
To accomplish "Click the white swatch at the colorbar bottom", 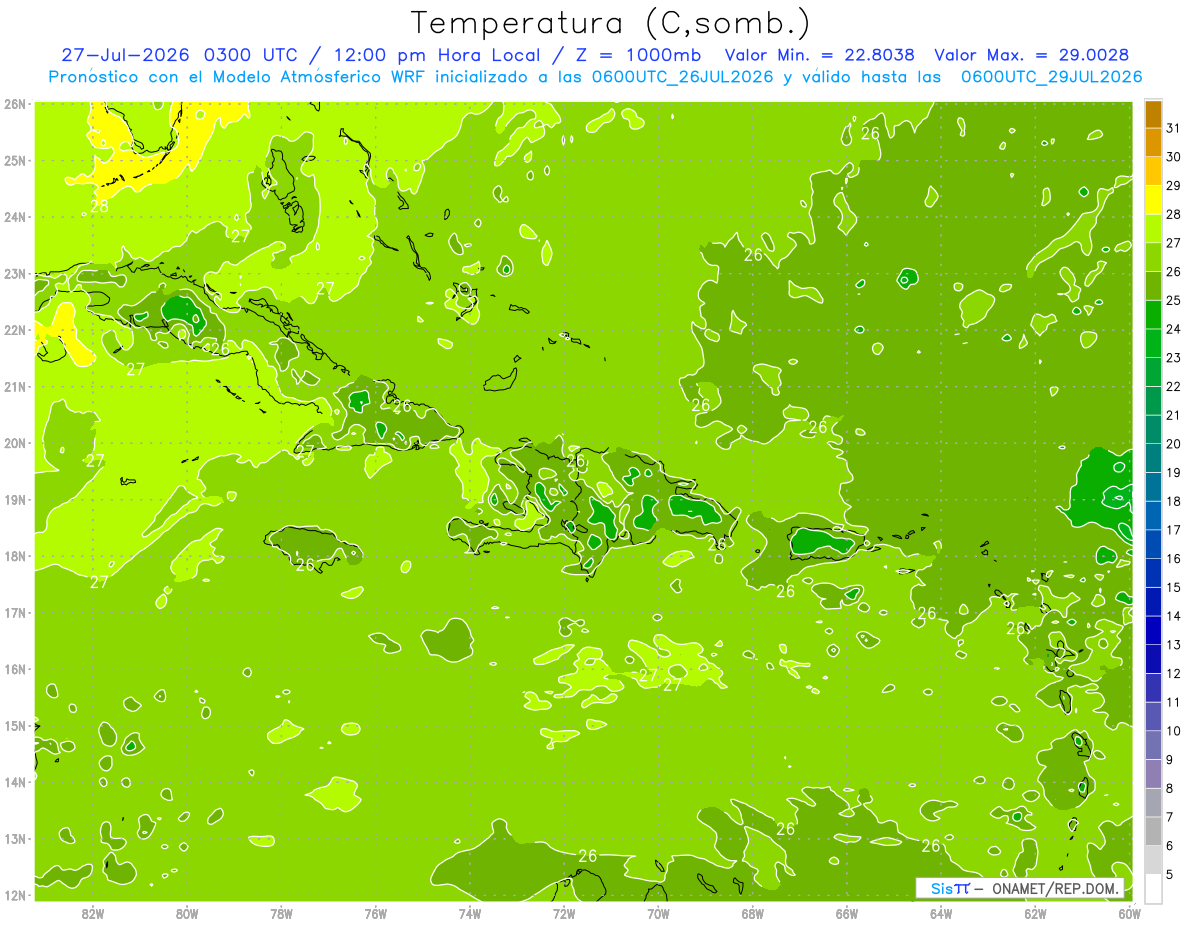I will (x=1153, y=888).
